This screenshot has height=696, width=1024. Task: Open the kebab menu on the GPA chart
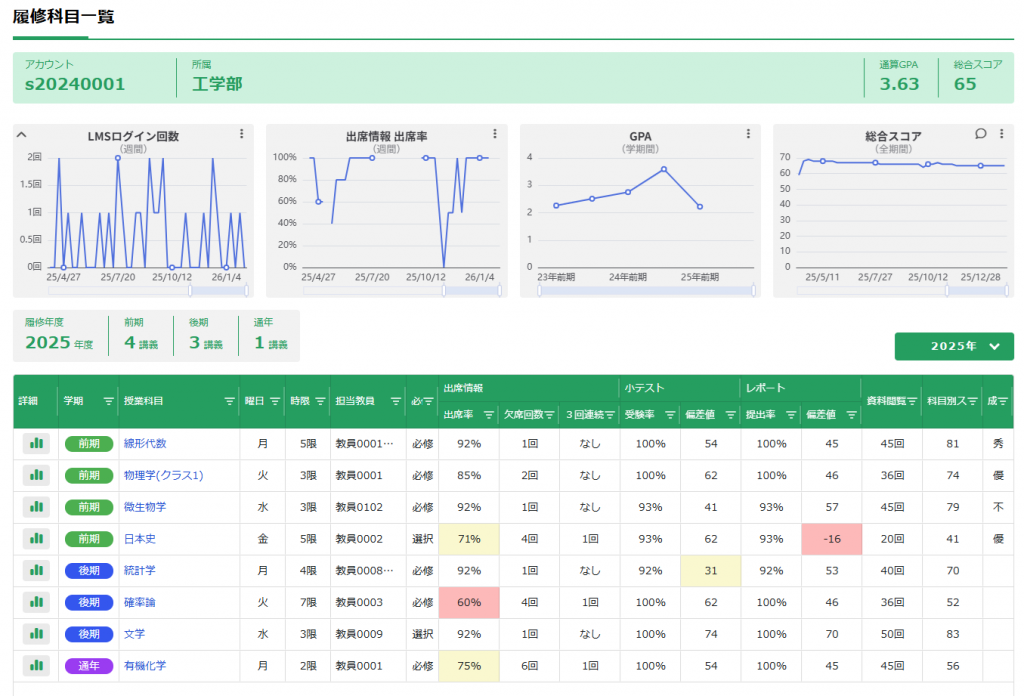(x=748, y=134)
